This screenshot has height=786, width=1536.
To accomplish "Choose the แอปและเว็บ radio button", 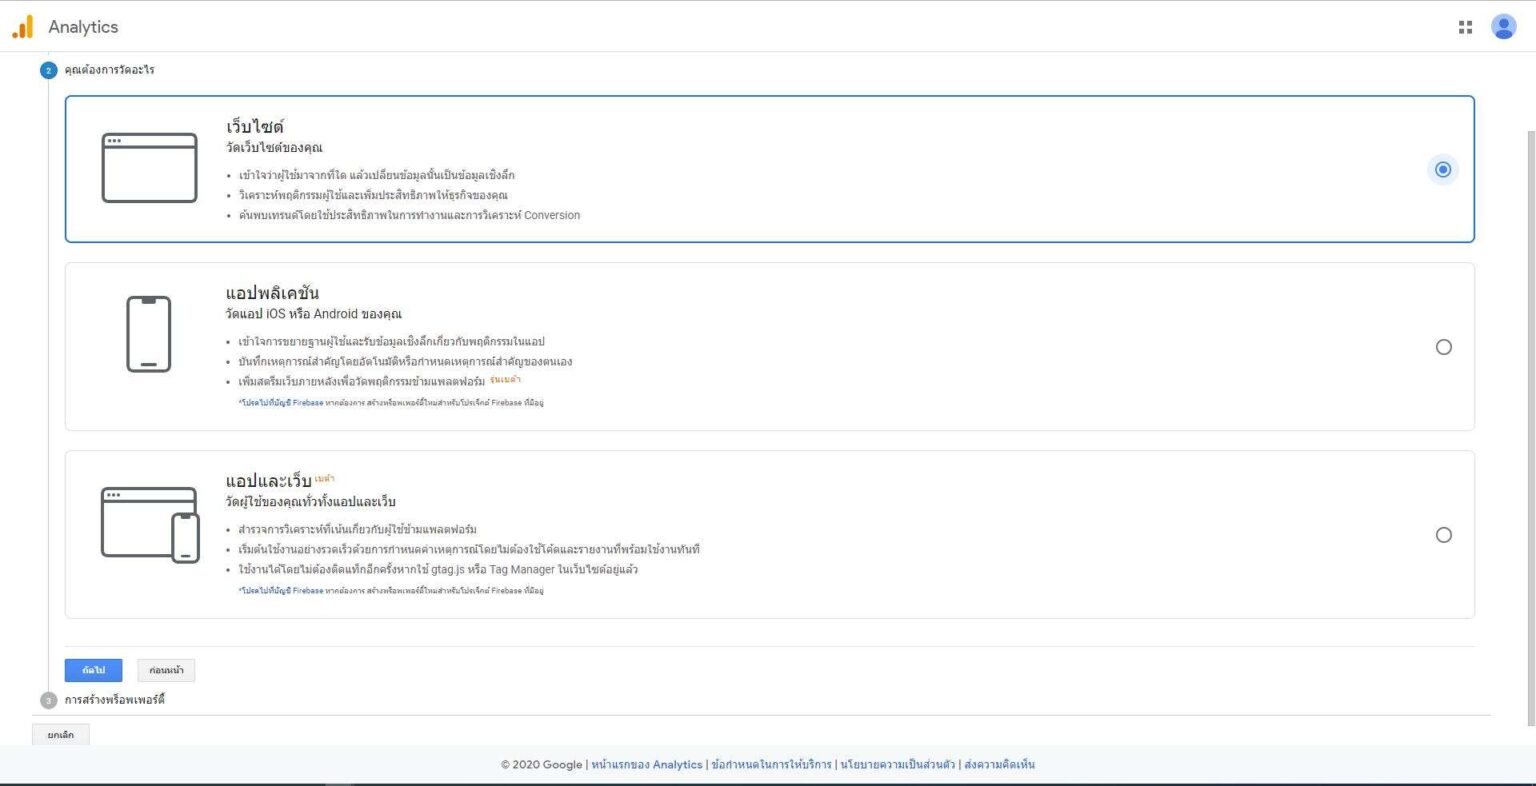I will coord(1444,535).
